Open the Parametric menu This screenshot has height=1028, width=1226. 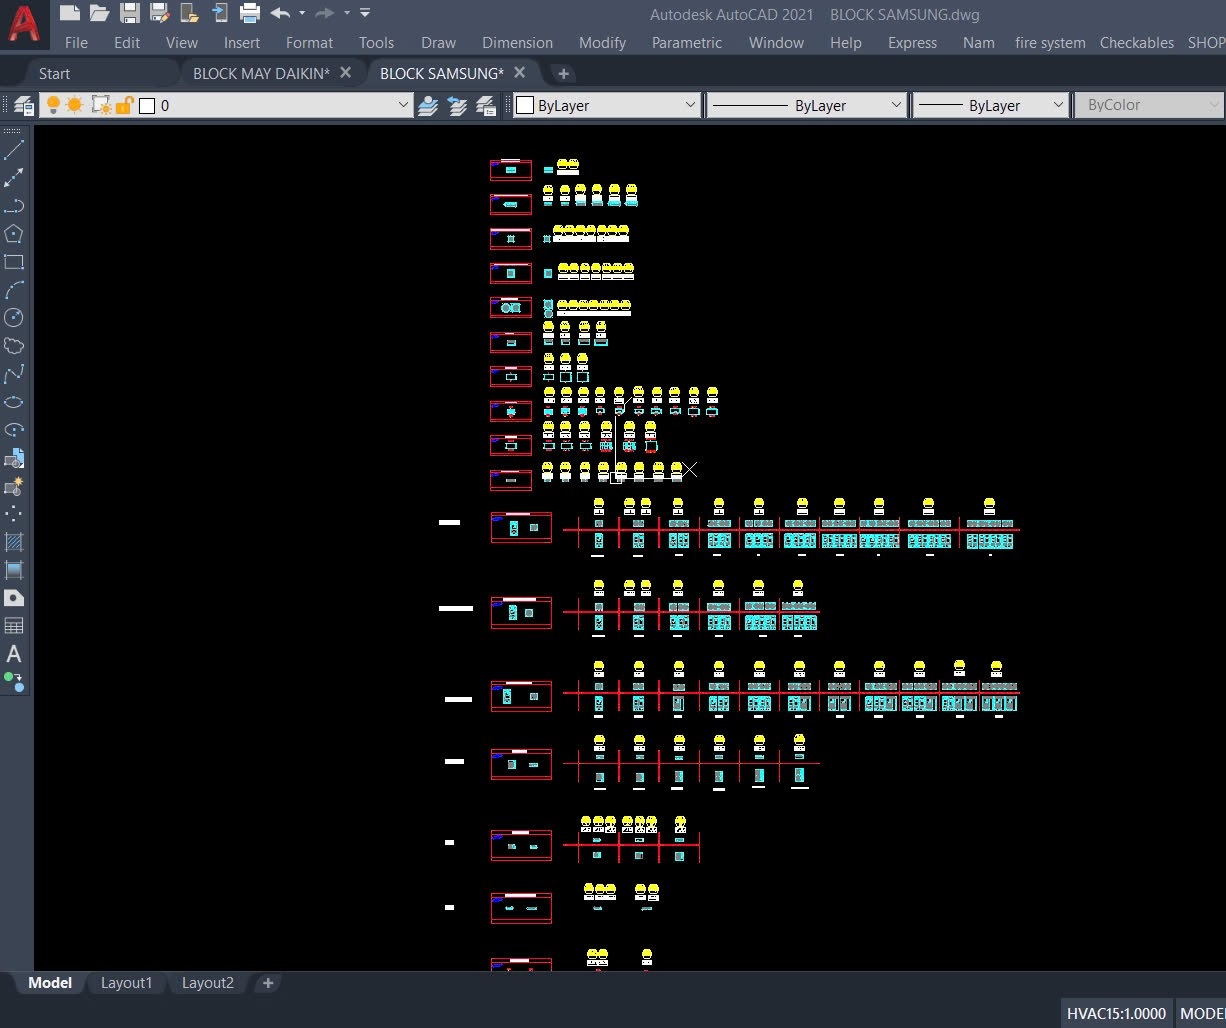pyautogui.click(x=686, y=43)
